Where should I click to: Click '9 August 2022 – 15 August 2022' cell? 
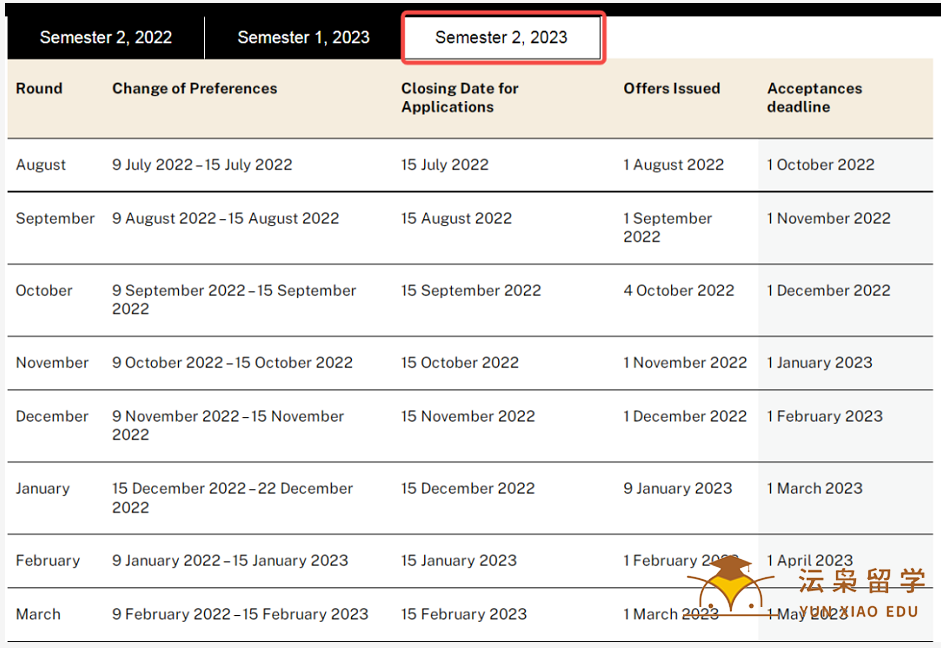coord(226,218)
